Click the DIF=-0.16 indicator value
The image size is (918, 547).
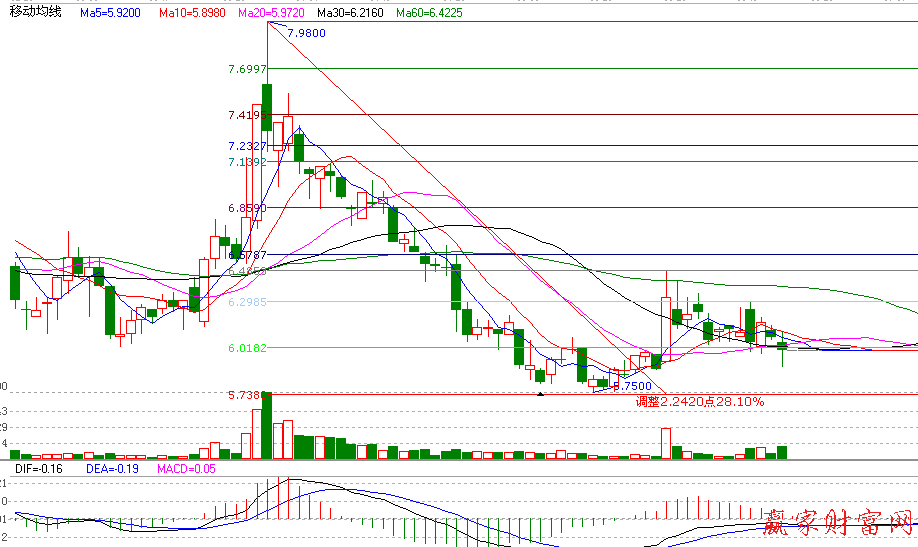coord(38,468)
